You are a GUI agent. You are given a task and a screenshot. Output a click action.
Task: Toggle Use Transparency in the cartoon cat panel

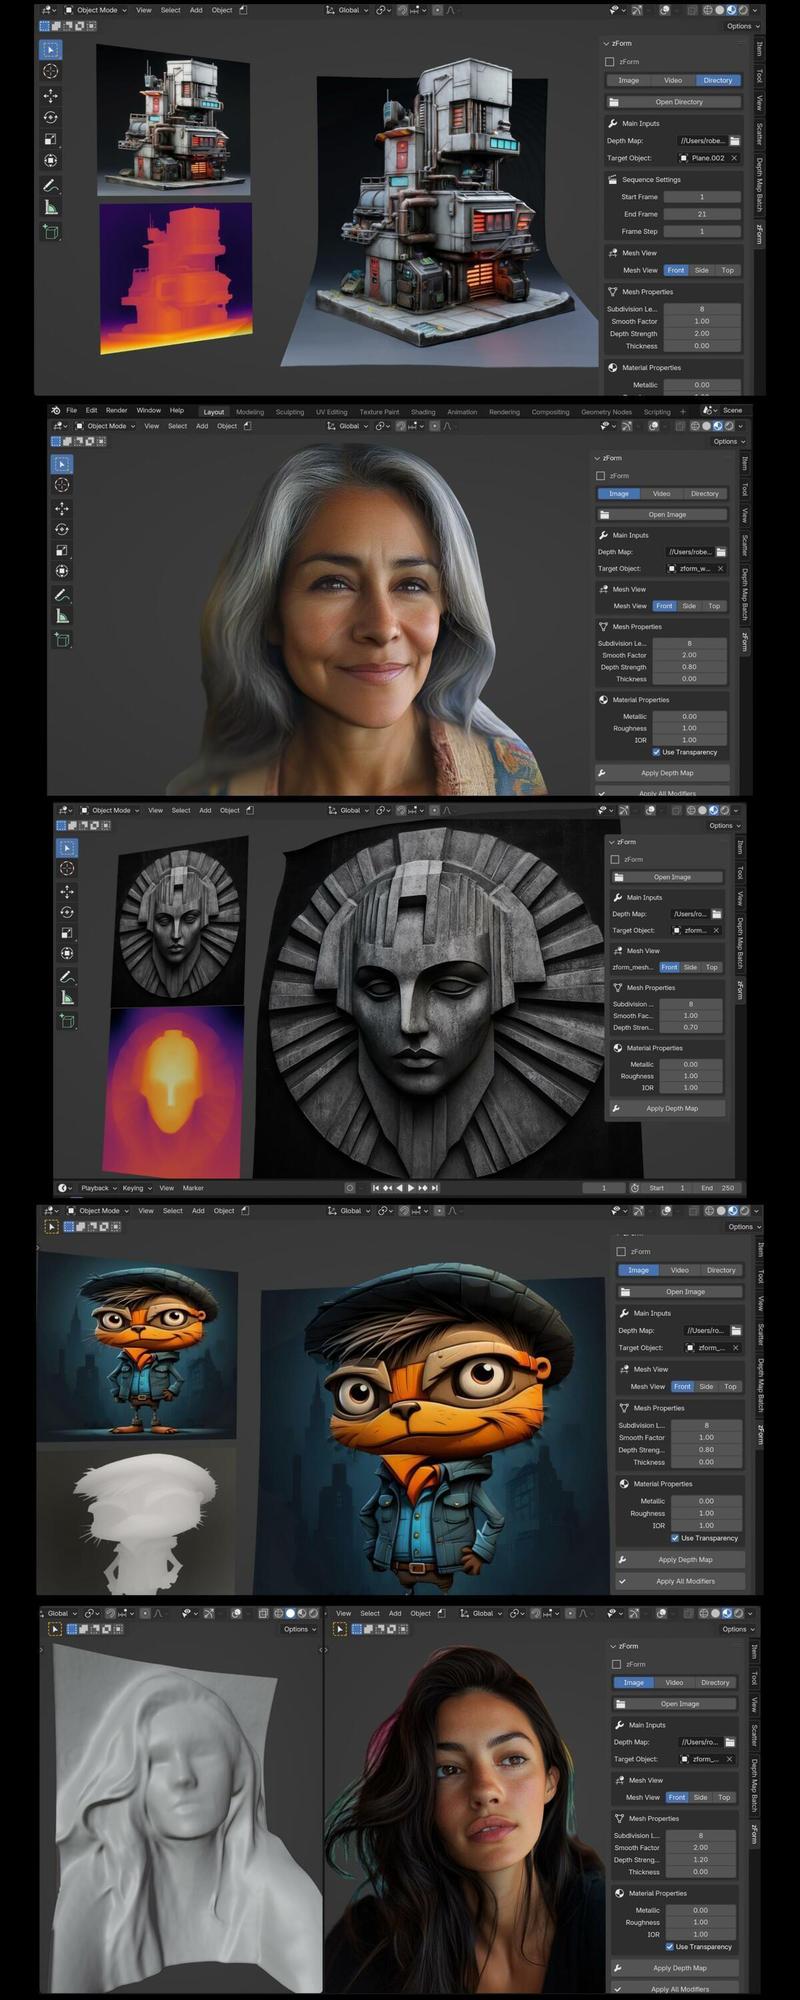675,1538
